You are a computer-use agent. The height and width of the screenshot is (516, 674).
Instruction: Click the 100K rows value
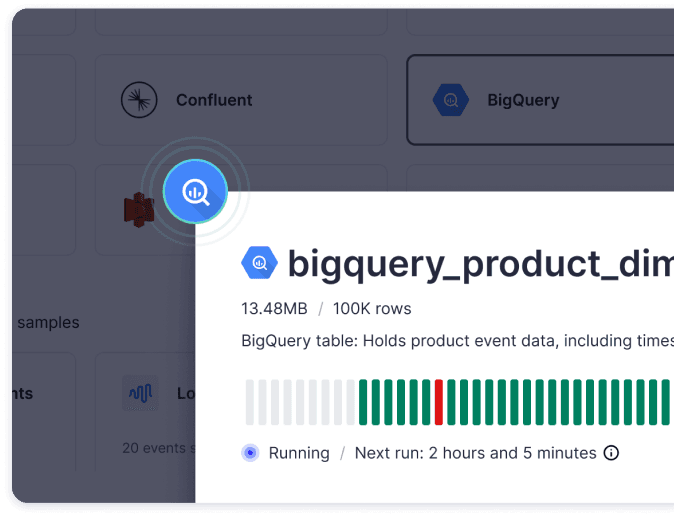[x=372, y=309]
